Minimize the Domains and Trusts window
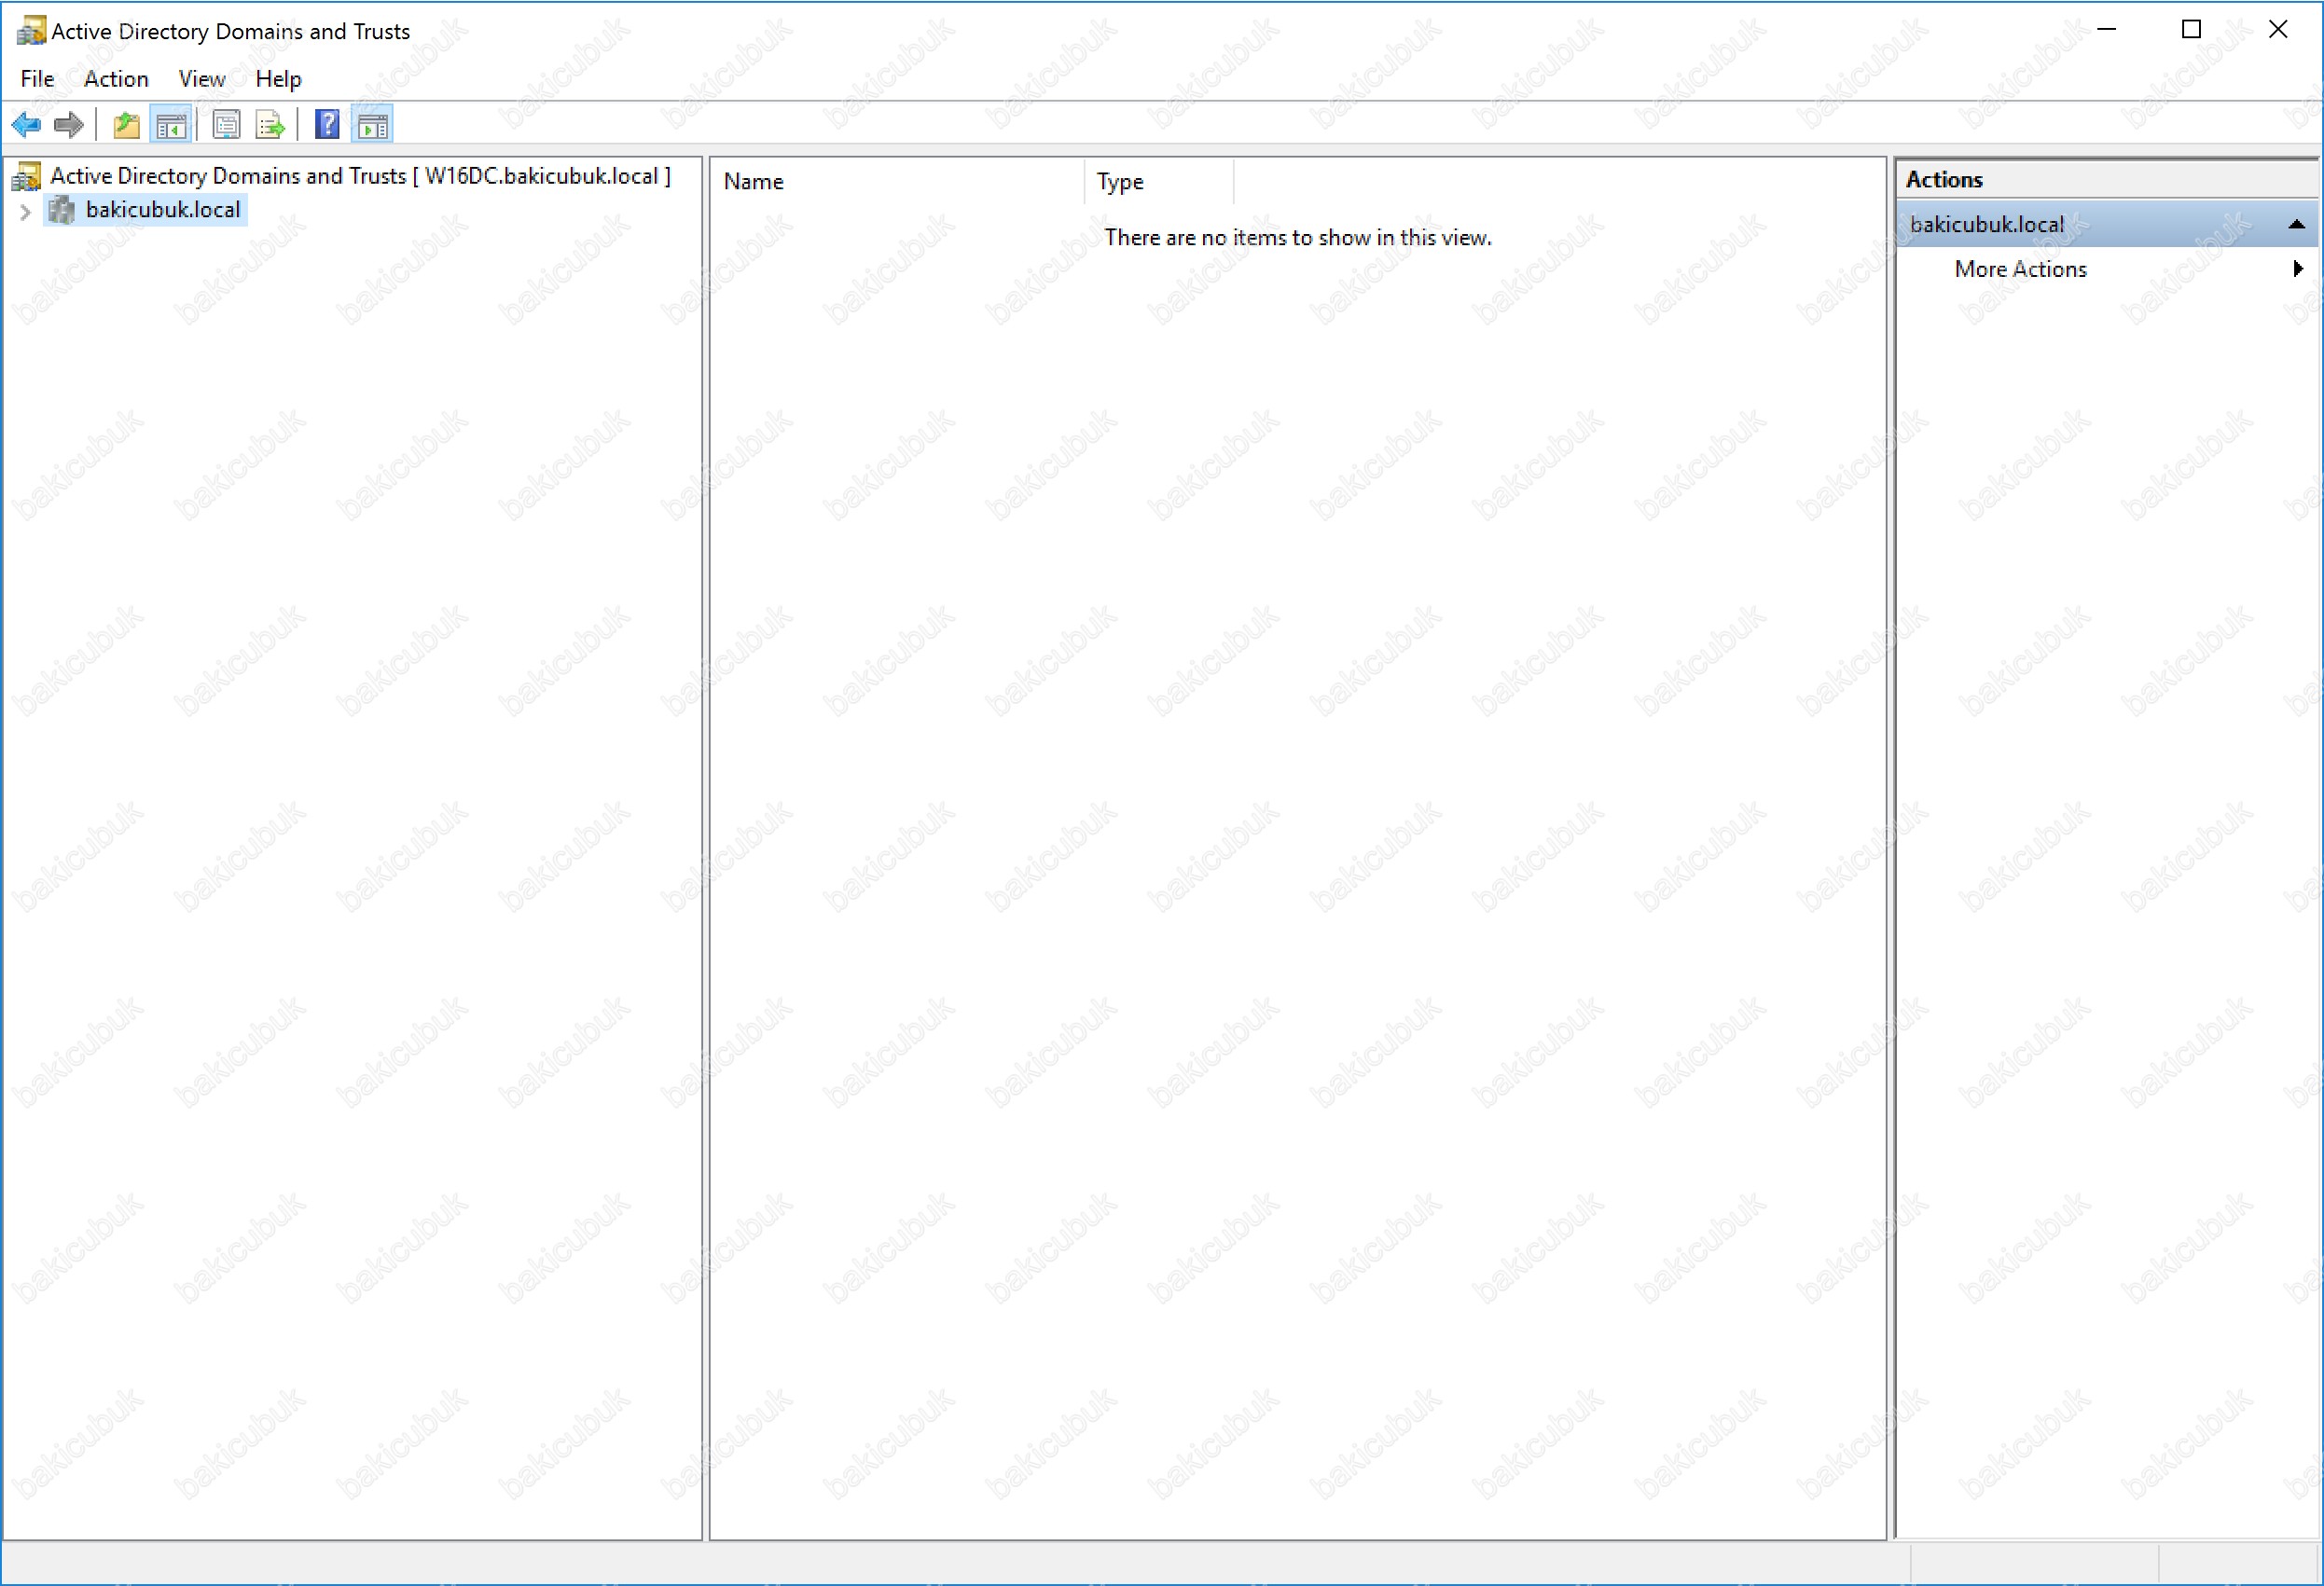The height and width of the screenshot is (1586, 2324). [2107, 30]
